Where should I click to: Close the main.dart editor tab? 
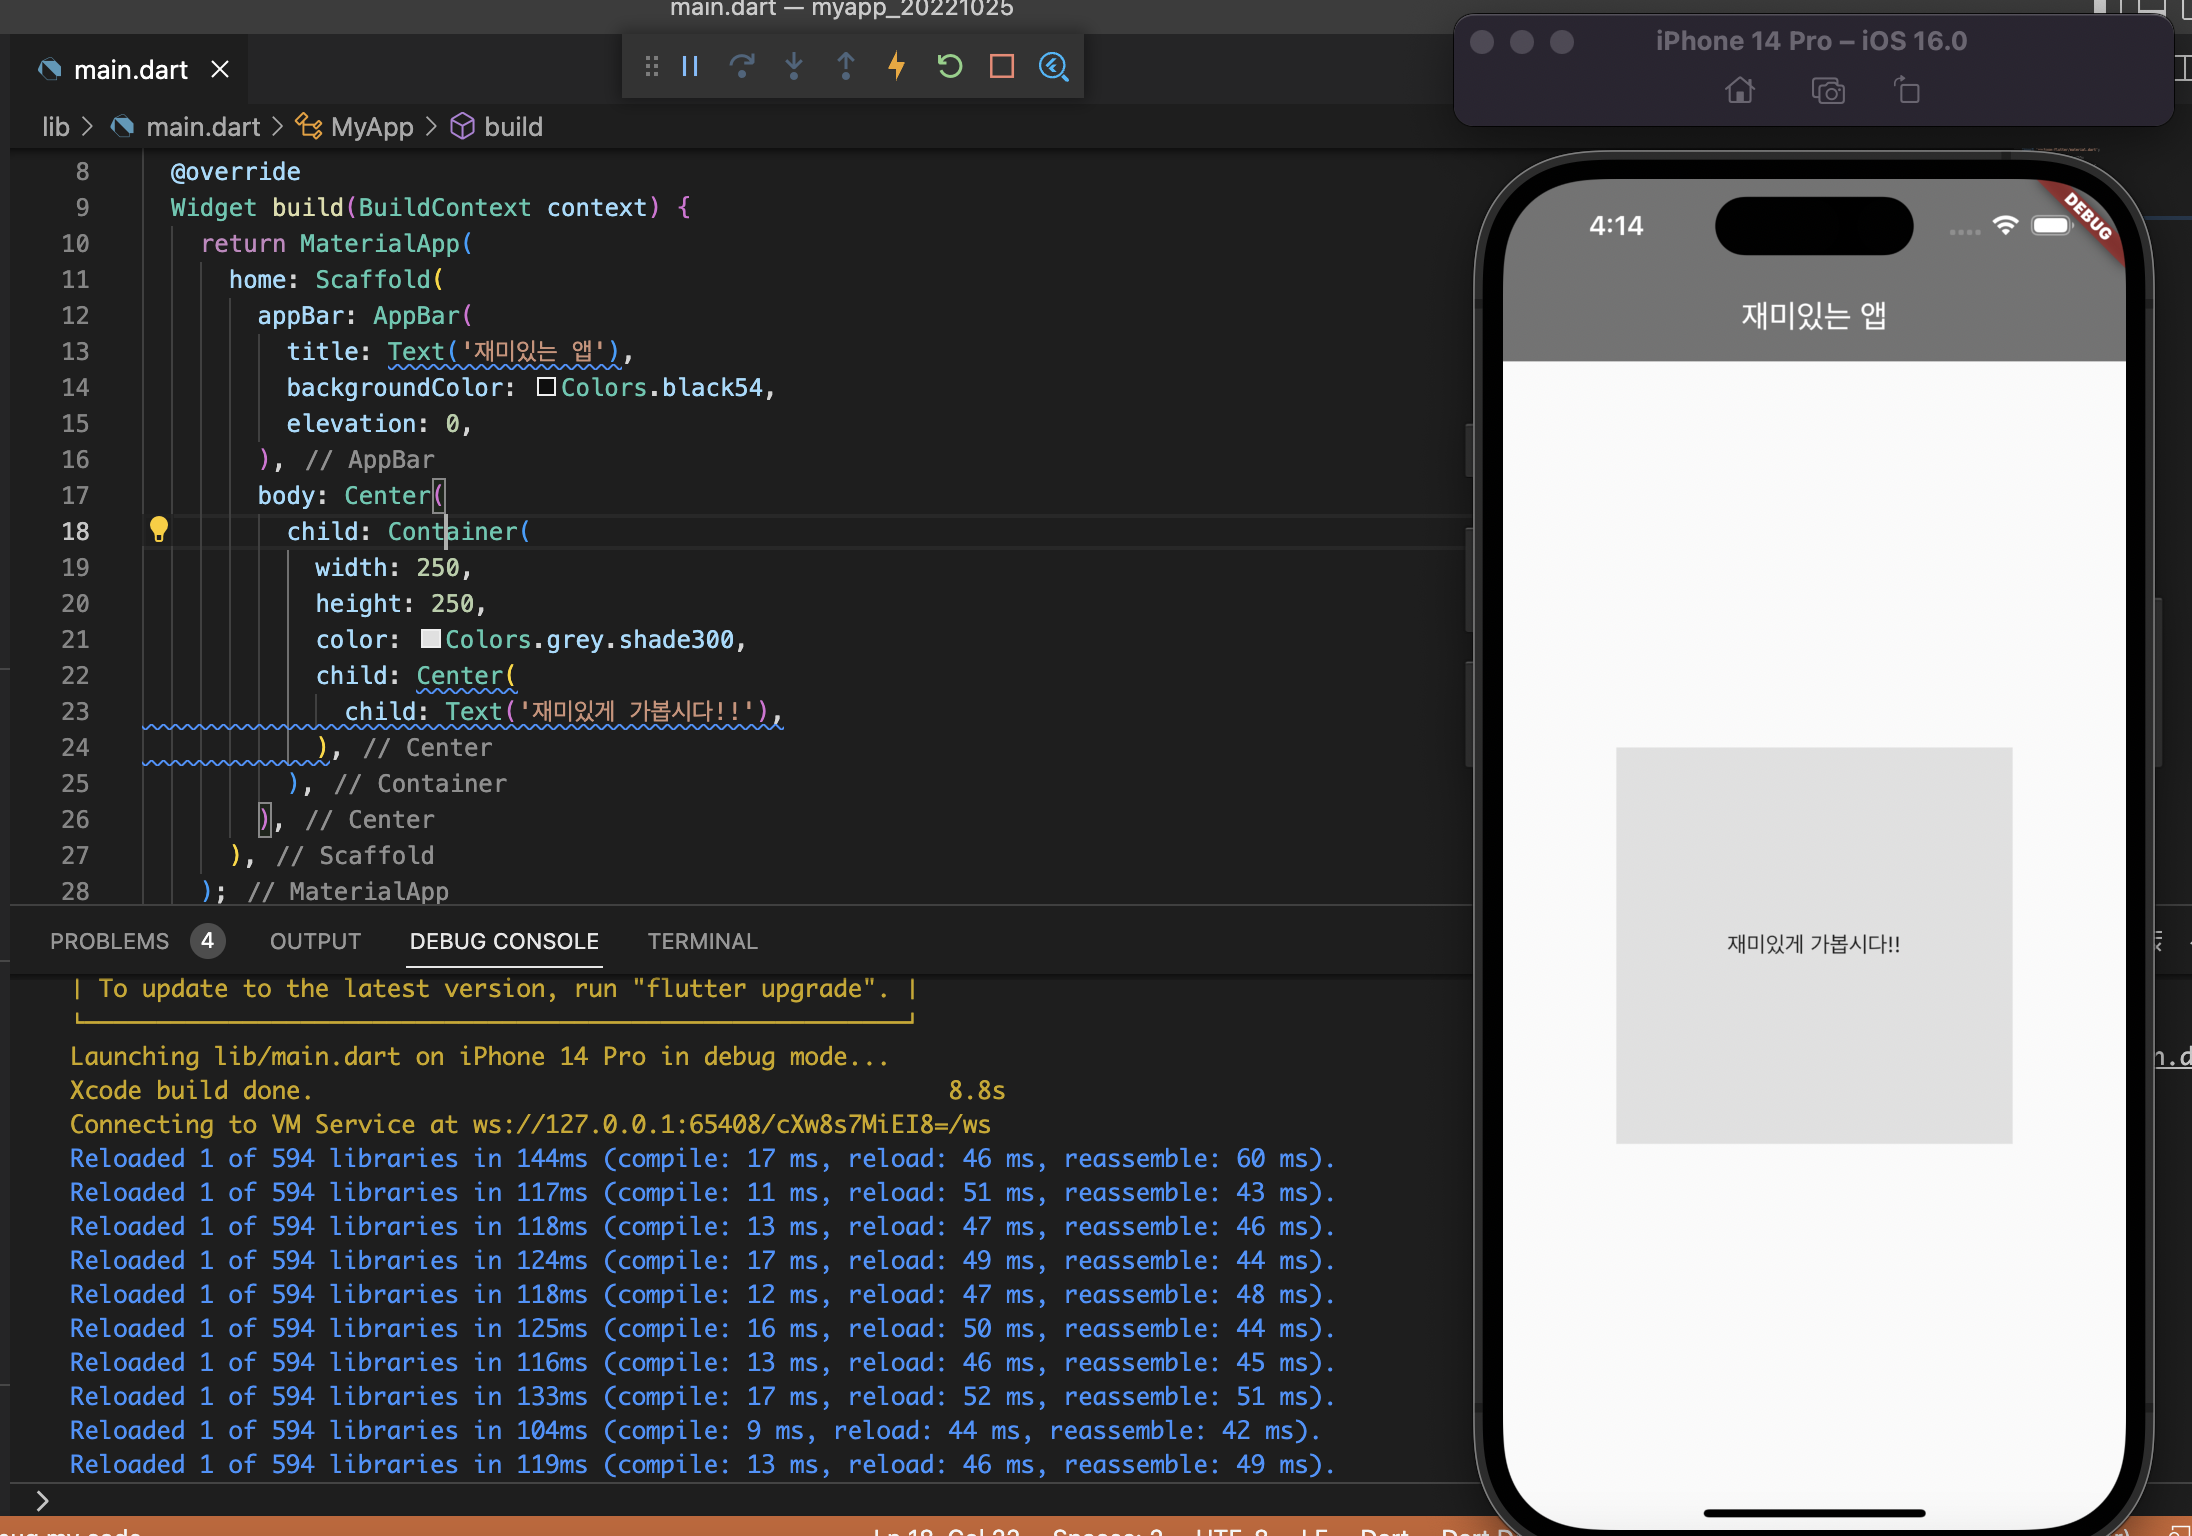pyautogui.click(x=220, y=70)
